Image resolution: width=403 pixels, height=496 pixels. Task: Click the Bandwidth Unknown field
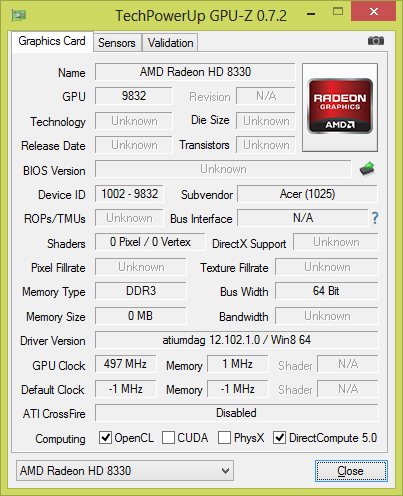click(327, 315)
